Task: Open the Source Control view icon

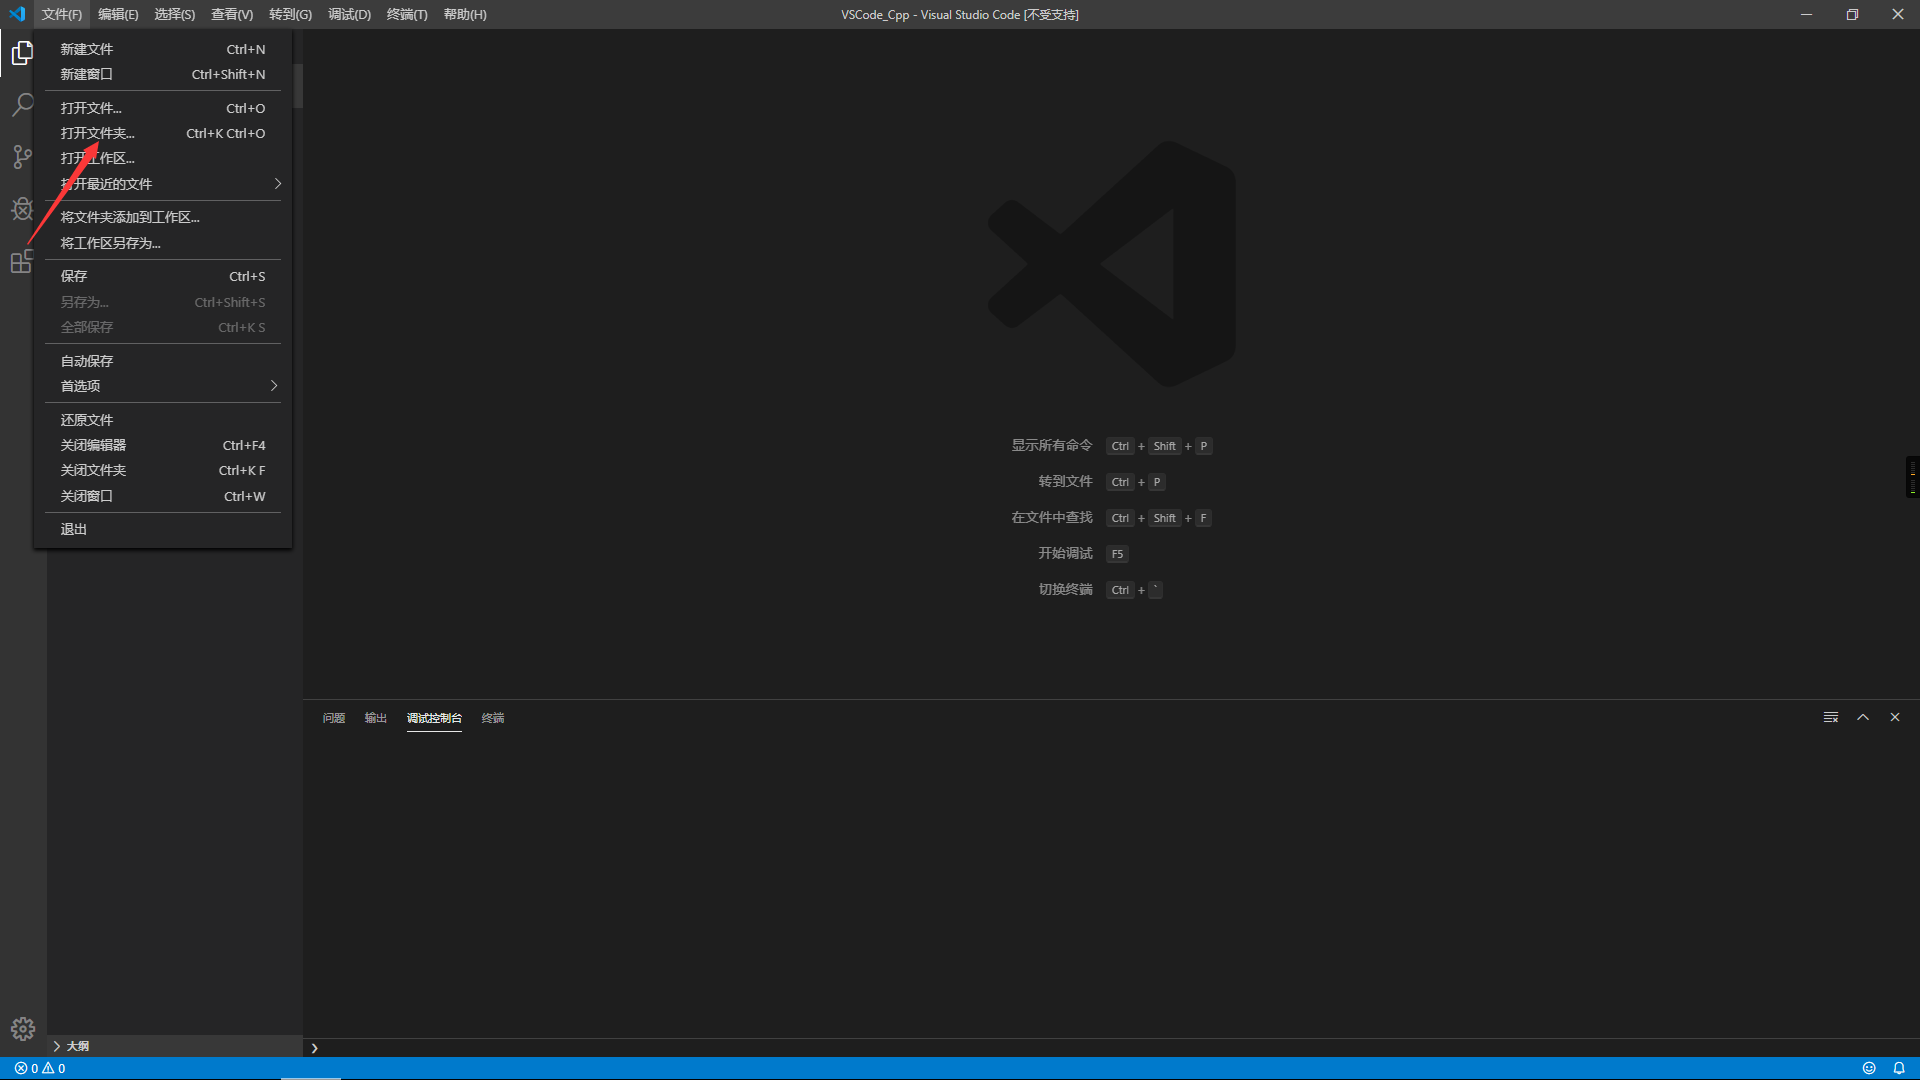Action: coord(22,157)
